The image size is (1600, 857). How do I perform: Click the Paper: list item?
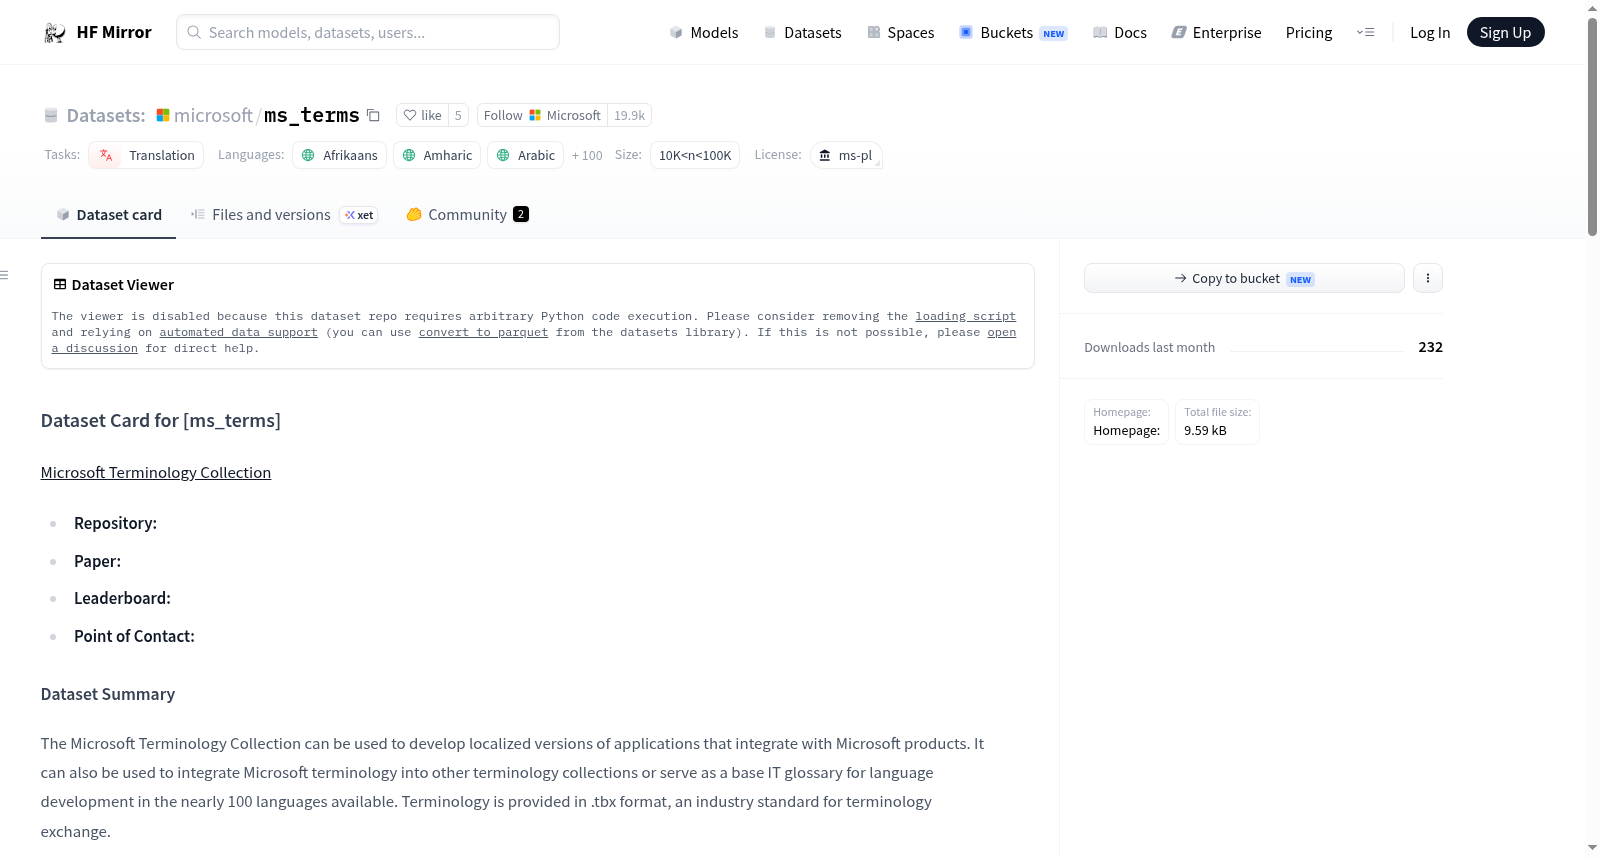click(97, 562)
